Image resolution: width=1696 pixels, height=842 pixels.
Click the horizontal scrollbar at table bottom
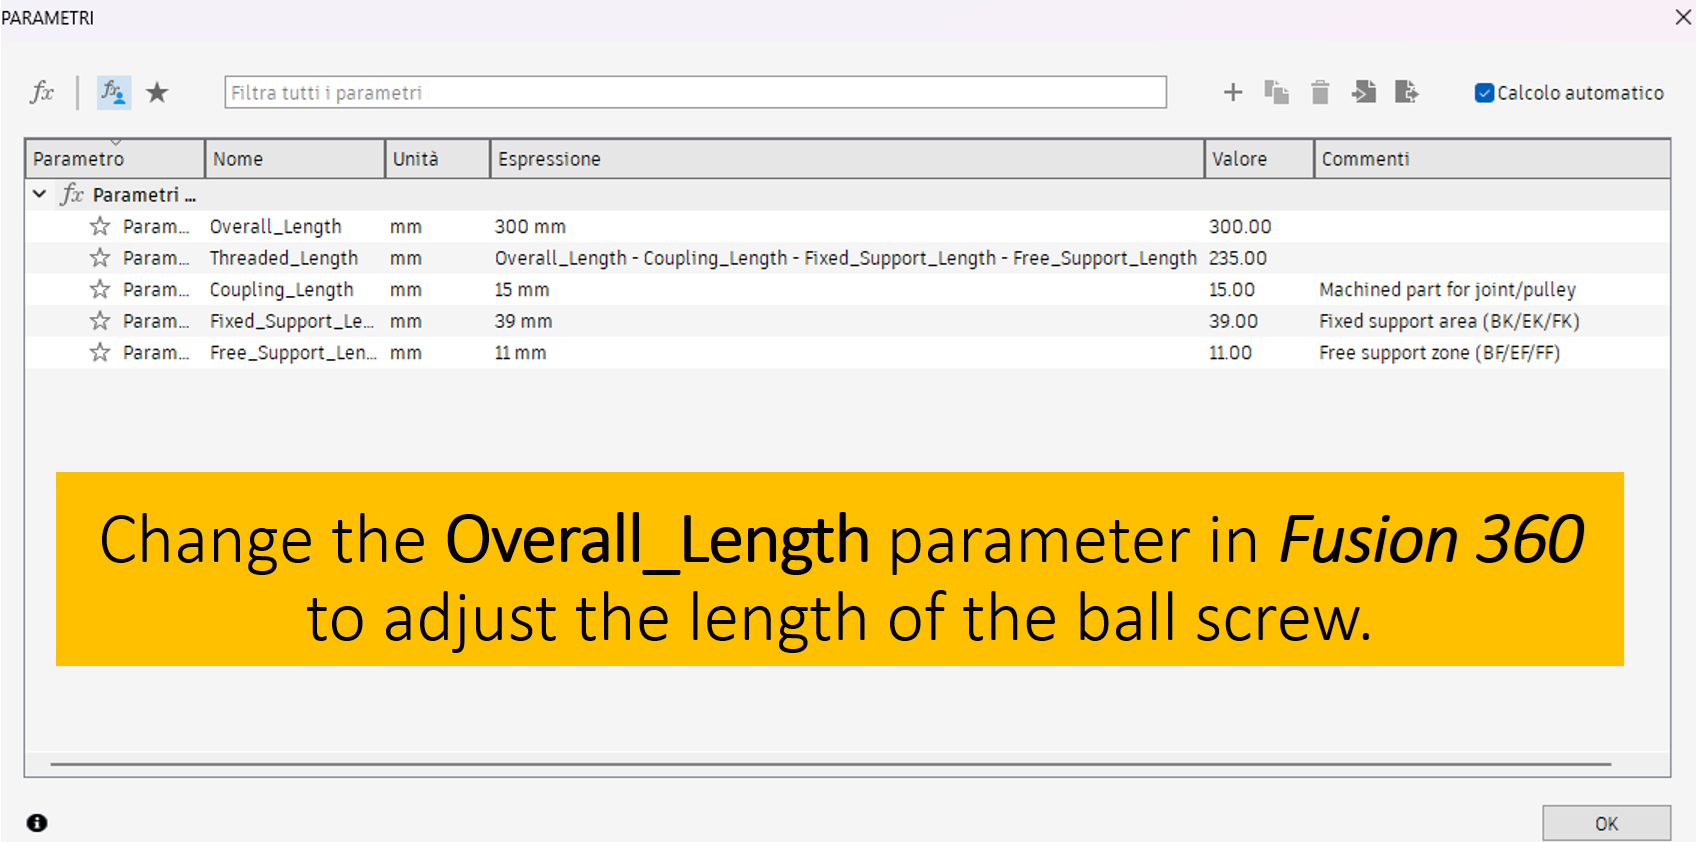[x=830, y=764]
